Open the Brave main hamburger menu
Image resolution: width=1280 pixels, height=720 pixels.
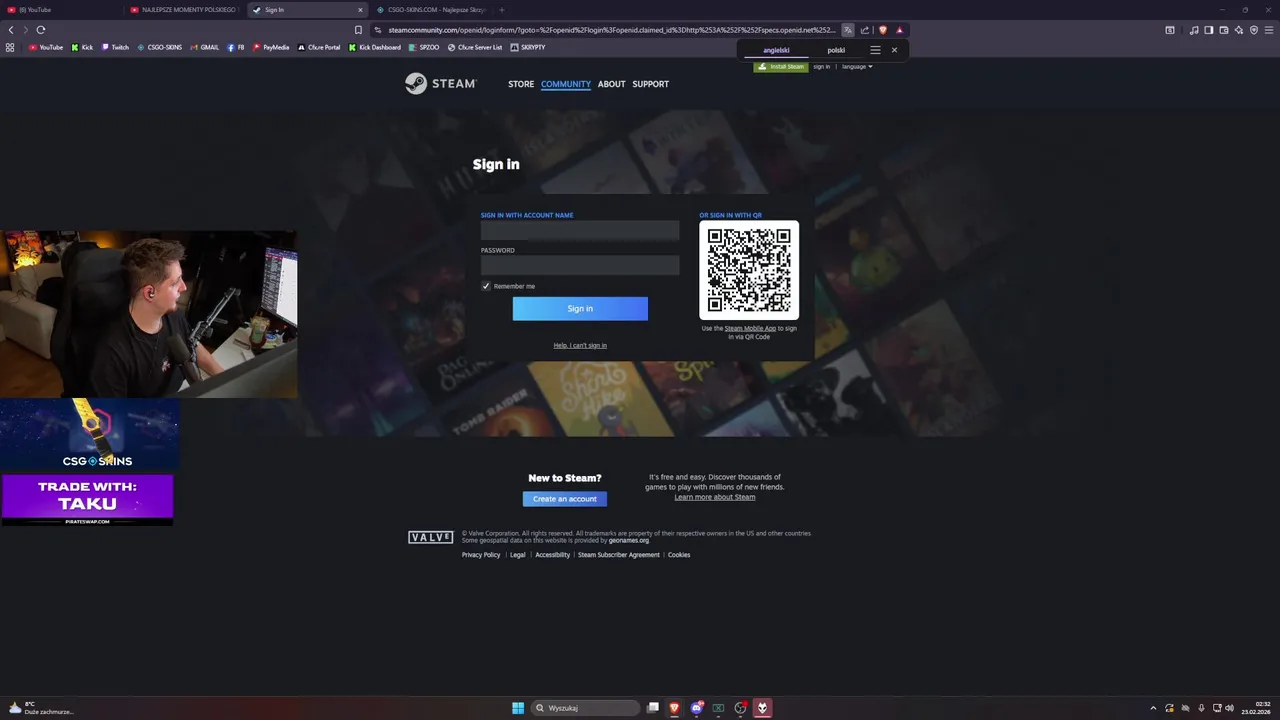point(1269,30)
